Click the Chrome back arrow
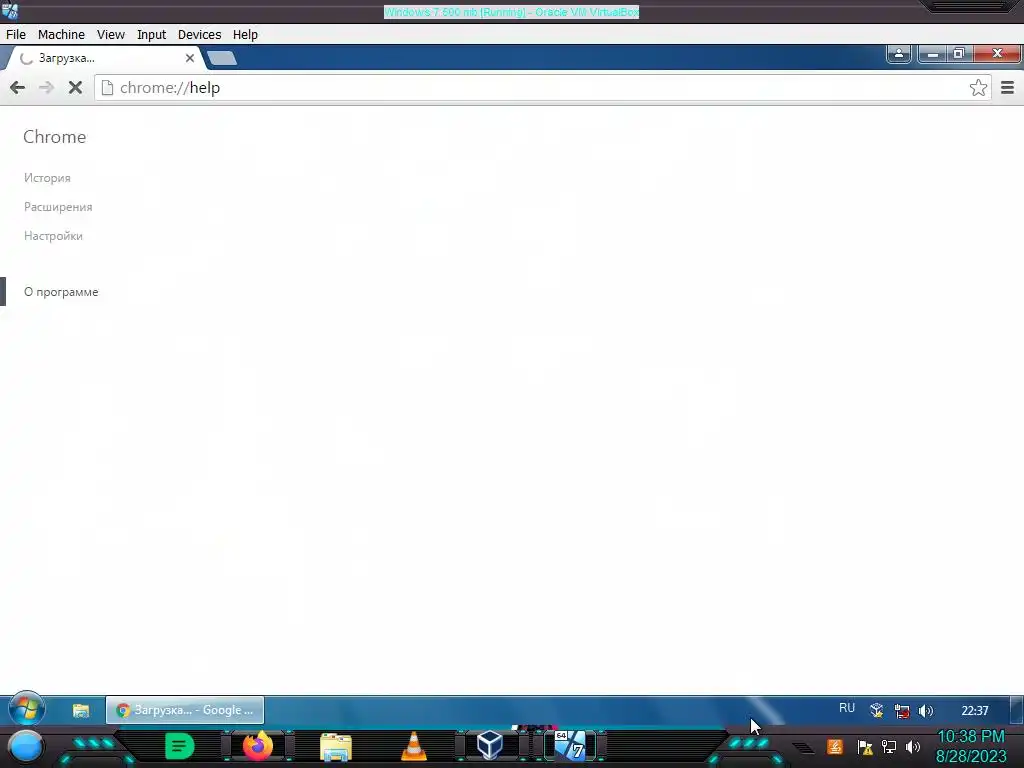Image resolution: width=1024 pixels, height=768 pixels. [18, 88]
